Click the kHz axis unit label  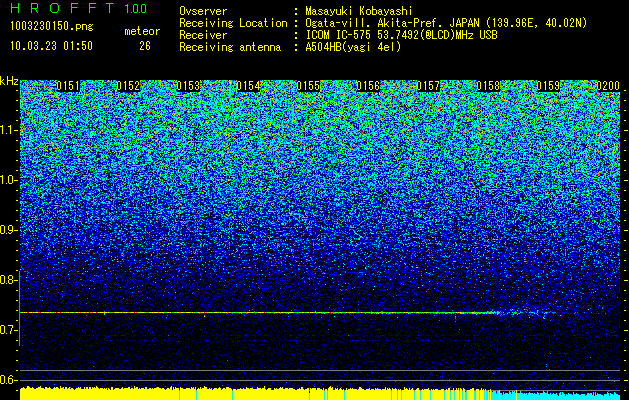(x=9, y=81)
